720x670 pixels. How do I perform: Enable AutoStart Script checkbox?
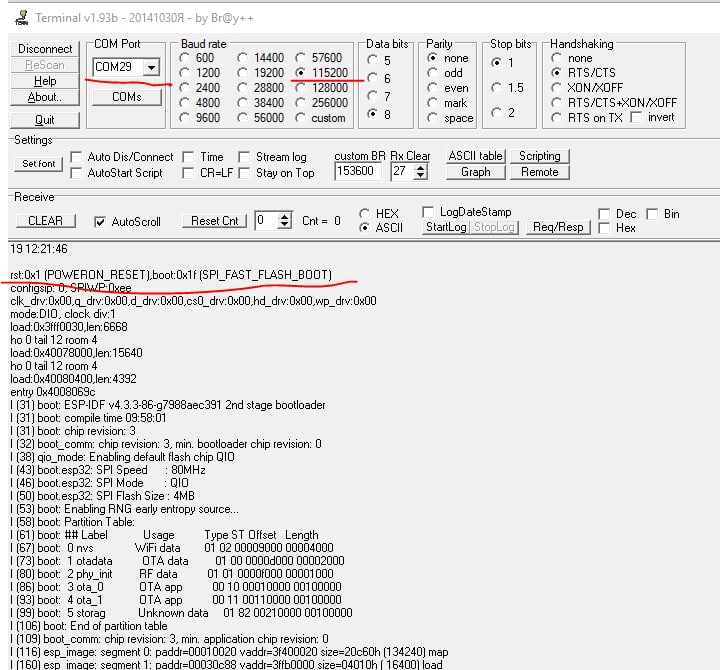pyautogui.click(x=76, y=173)
